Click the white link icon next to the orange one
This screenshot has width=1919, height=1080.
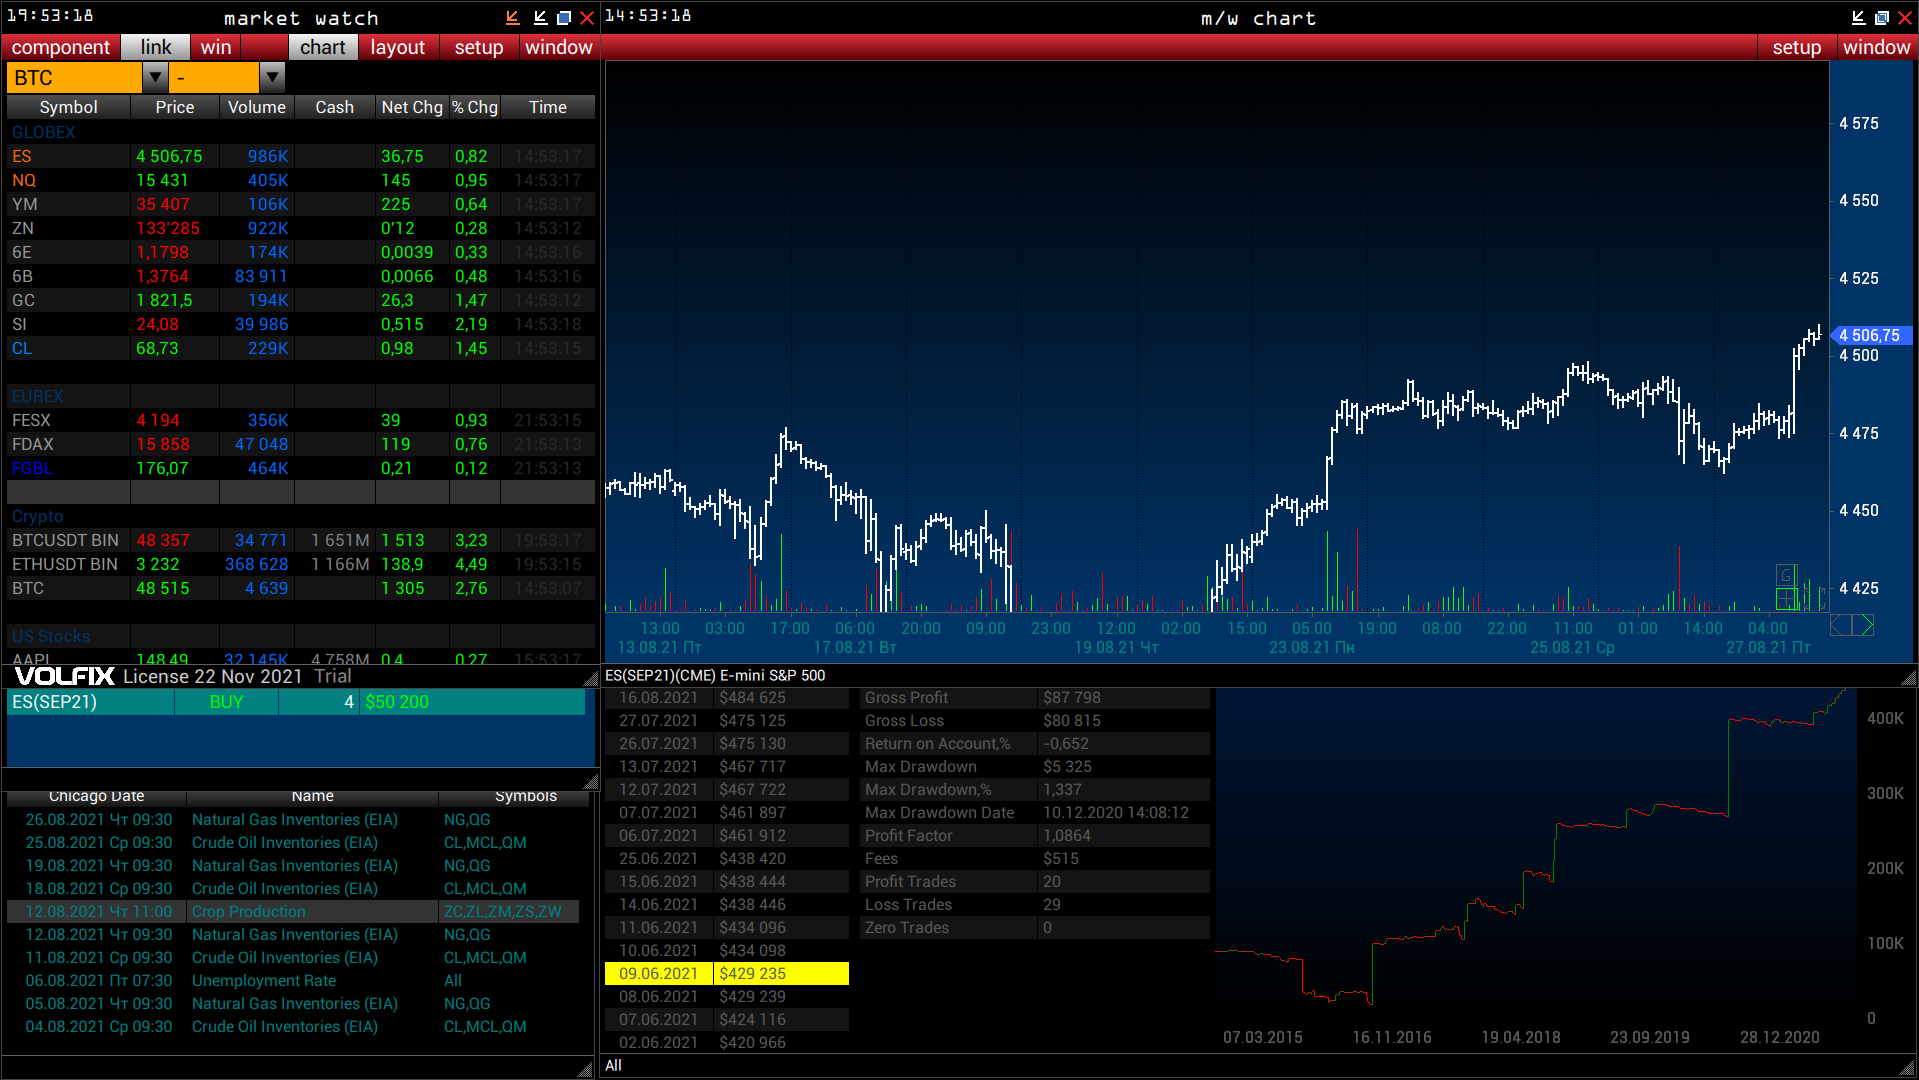pyautogui.click(x=540, y=17)
